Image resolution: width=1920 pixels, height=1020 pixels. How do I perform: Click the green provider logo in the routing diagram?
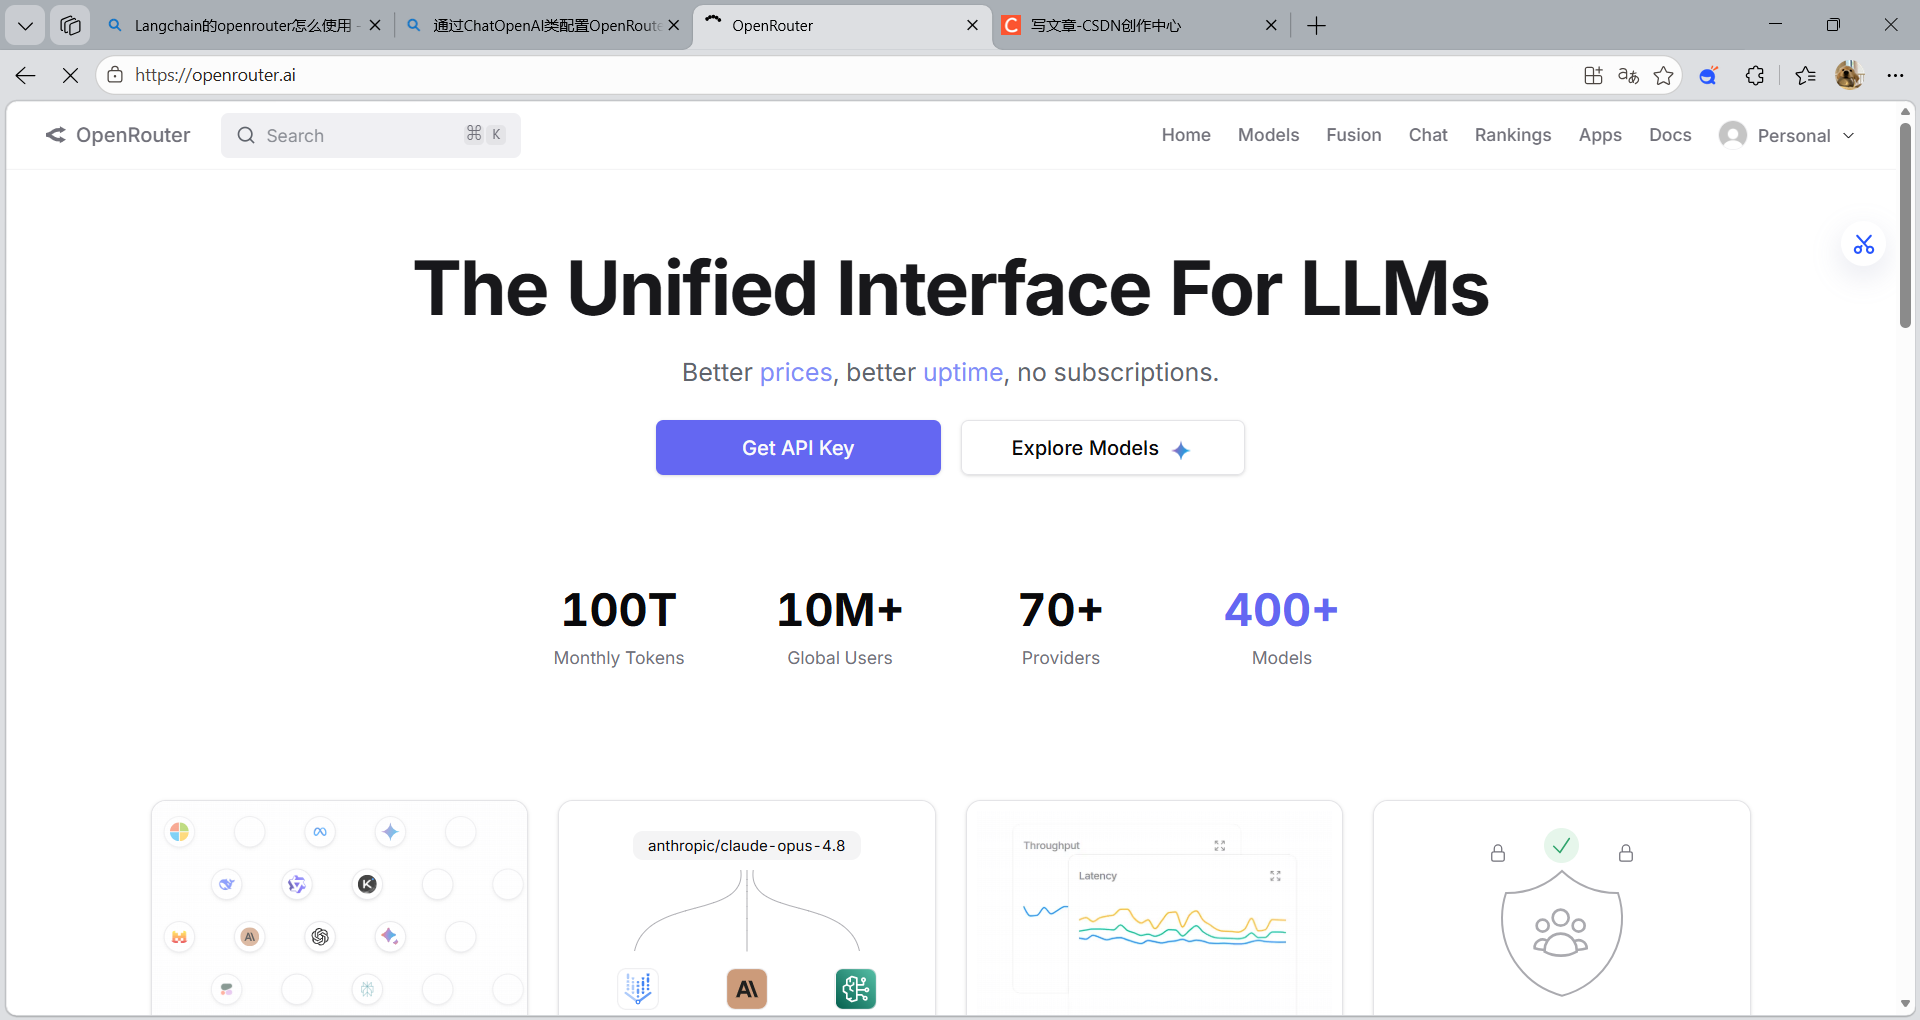856,989
